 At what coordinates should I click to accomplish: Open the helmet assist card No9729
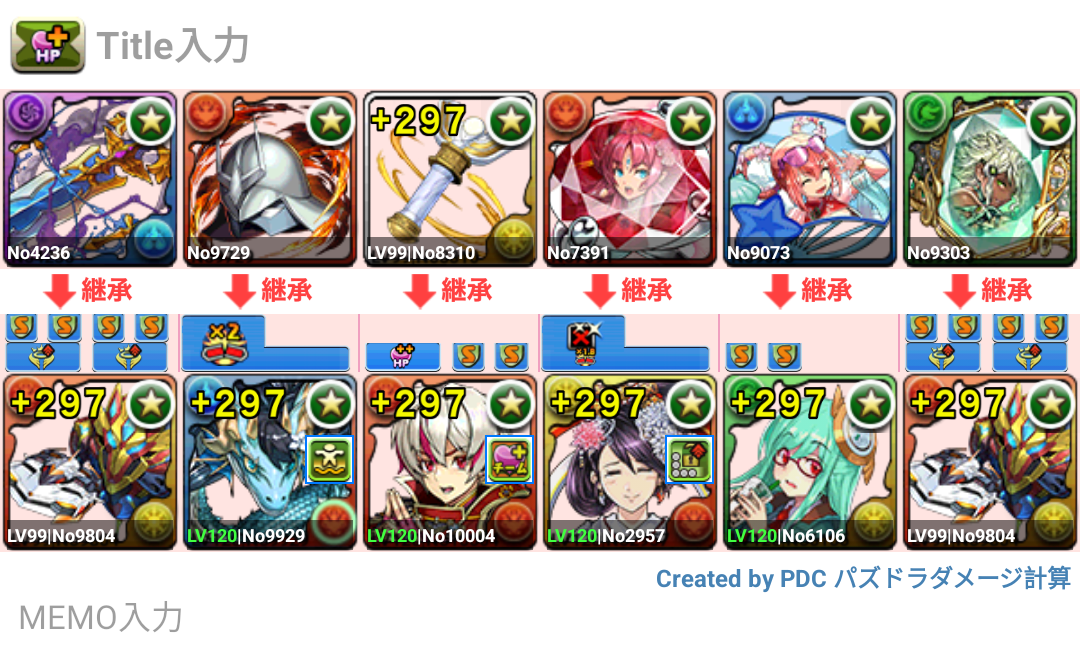(x=270, y=179)
